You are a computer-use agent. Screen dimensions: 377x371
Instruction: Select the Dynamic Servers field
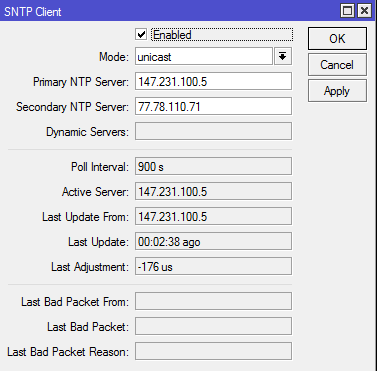(213, 131)
